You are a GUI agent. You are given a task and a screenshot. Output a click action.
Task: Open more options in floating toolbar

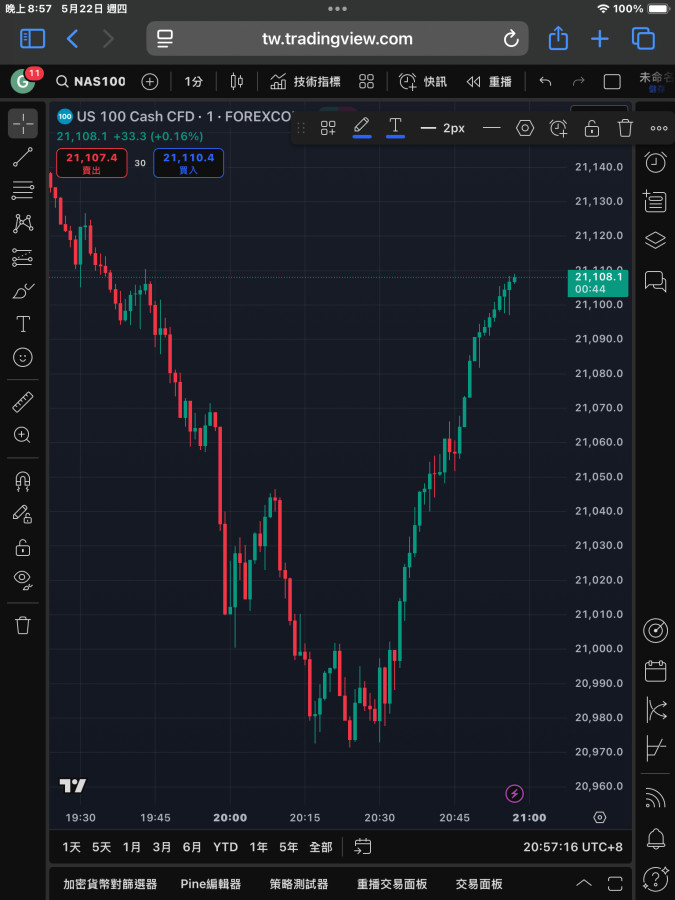[658, 128]
